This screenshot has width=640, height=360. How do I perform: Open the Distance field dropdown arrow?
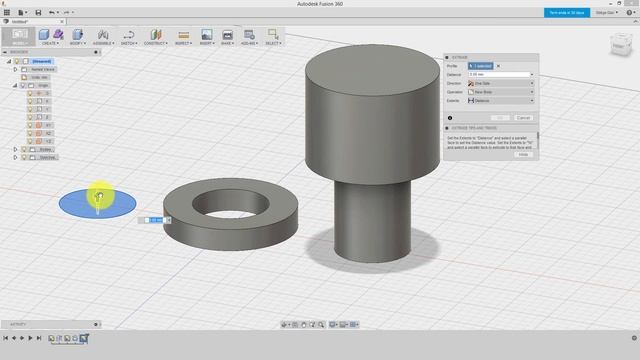click(x=532, y=75)
